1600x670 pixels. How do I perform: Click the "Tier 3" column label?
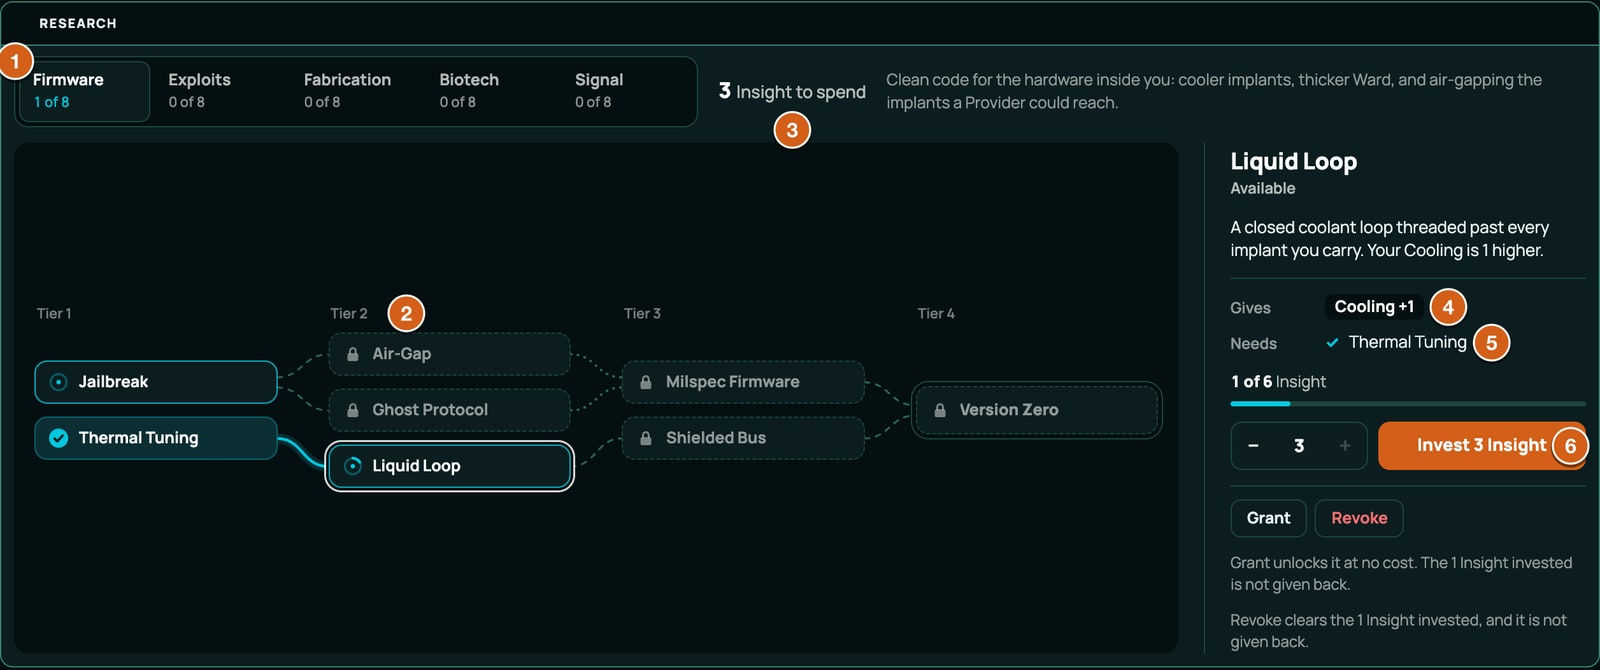tap(642, 314)
